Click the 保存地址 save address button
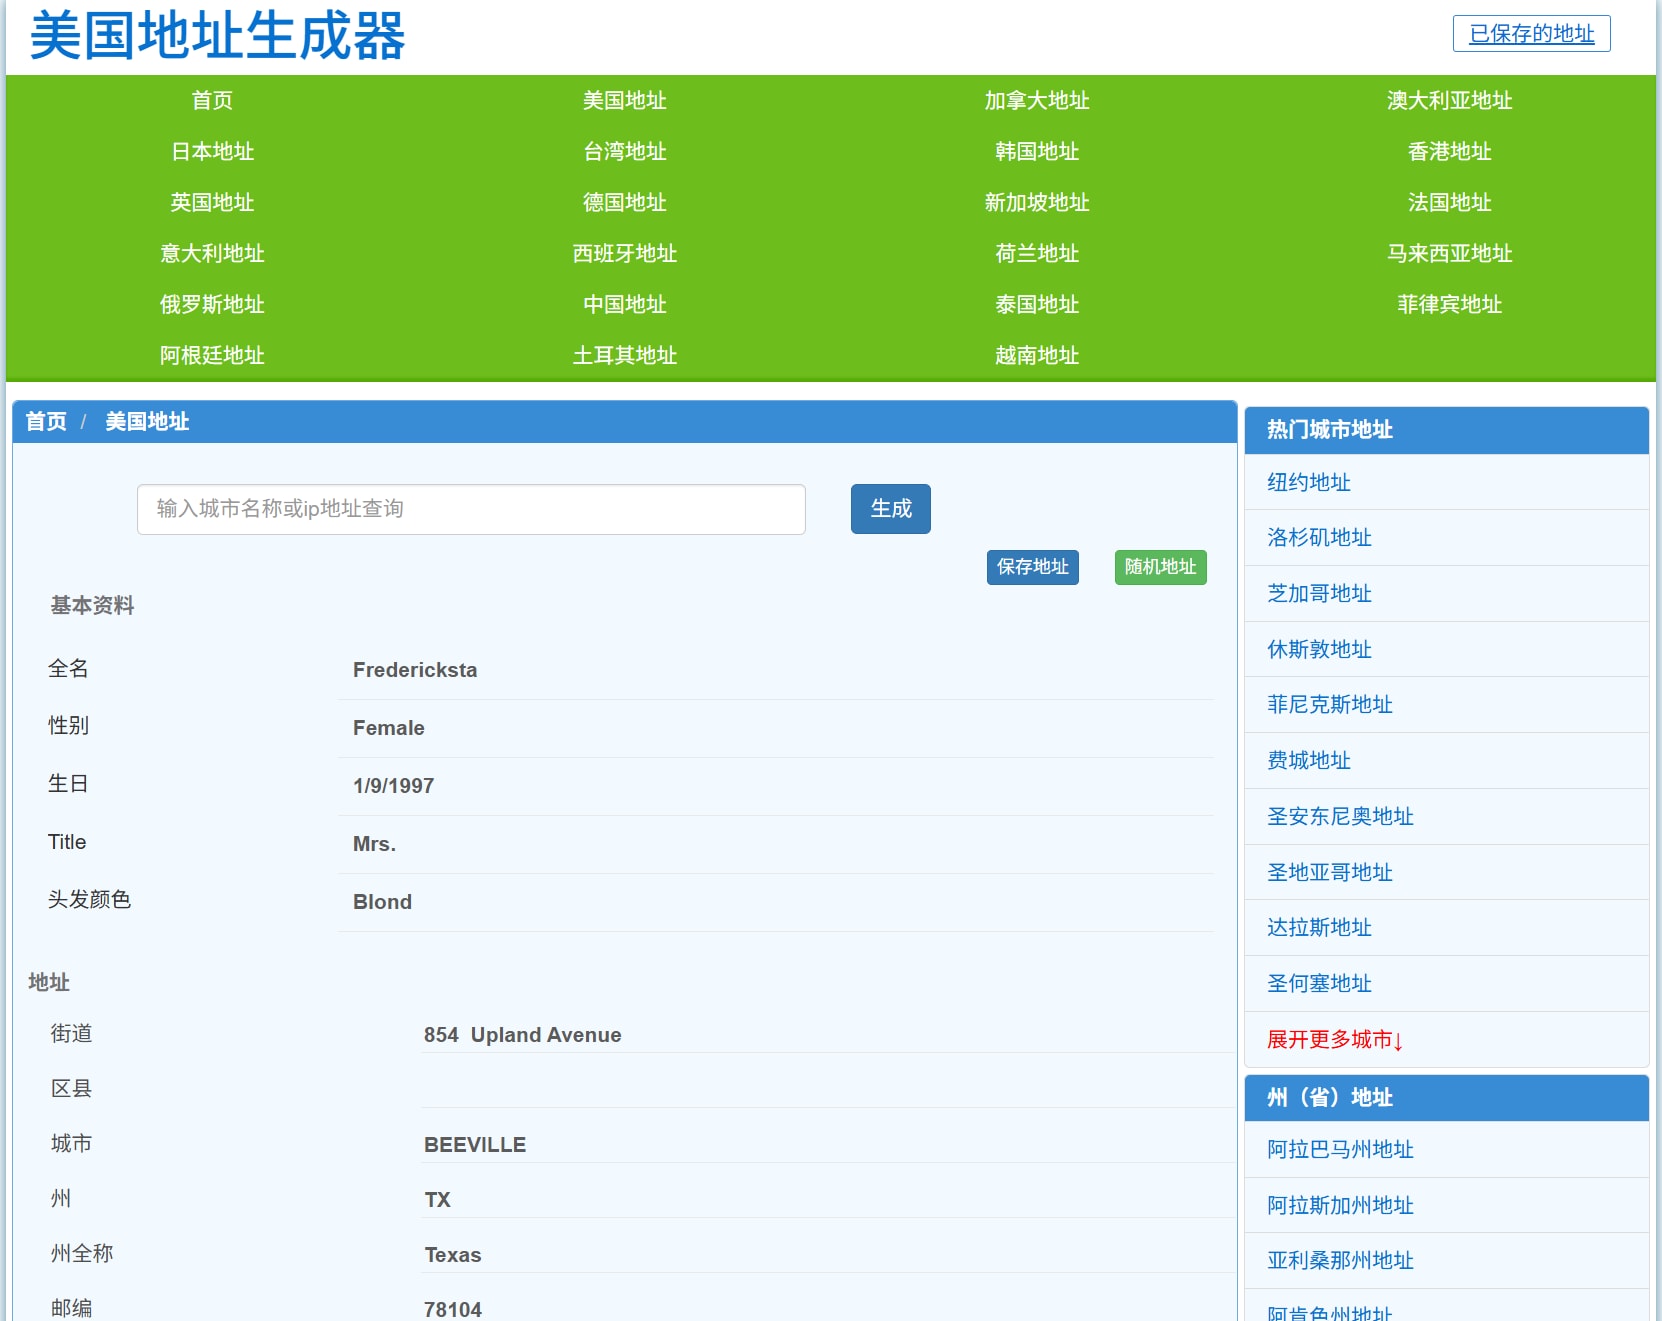 [x=1032, y=567]
